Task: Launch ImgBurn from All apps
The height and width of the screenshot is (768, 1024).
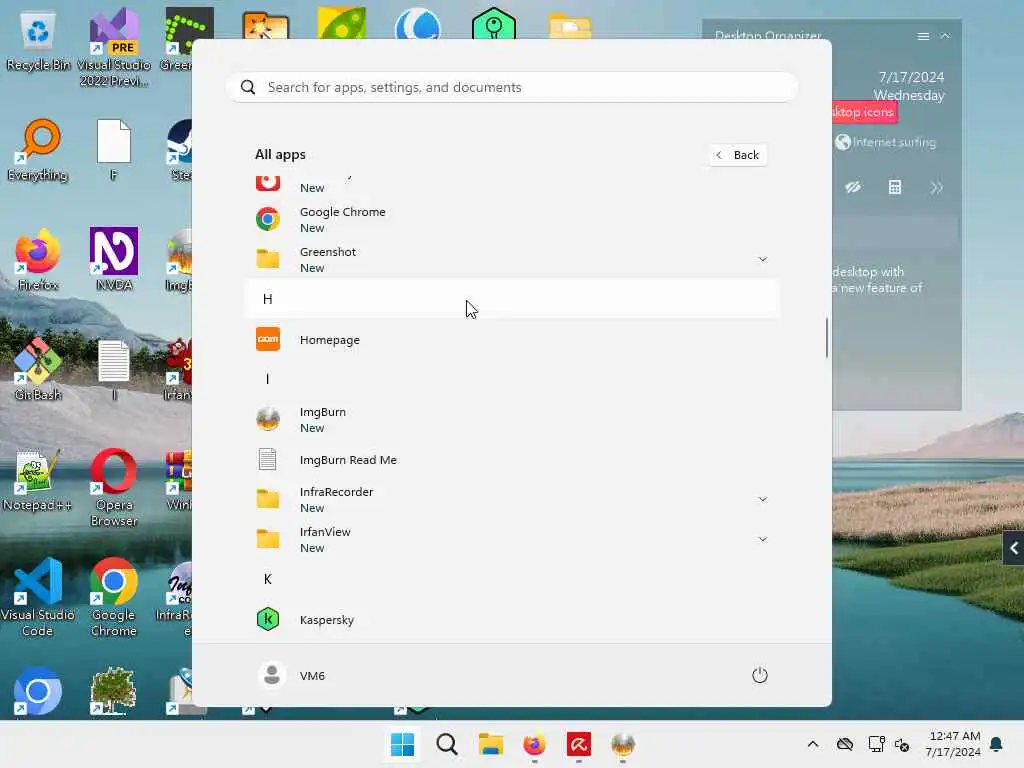Action: click(x=512, y=419)
